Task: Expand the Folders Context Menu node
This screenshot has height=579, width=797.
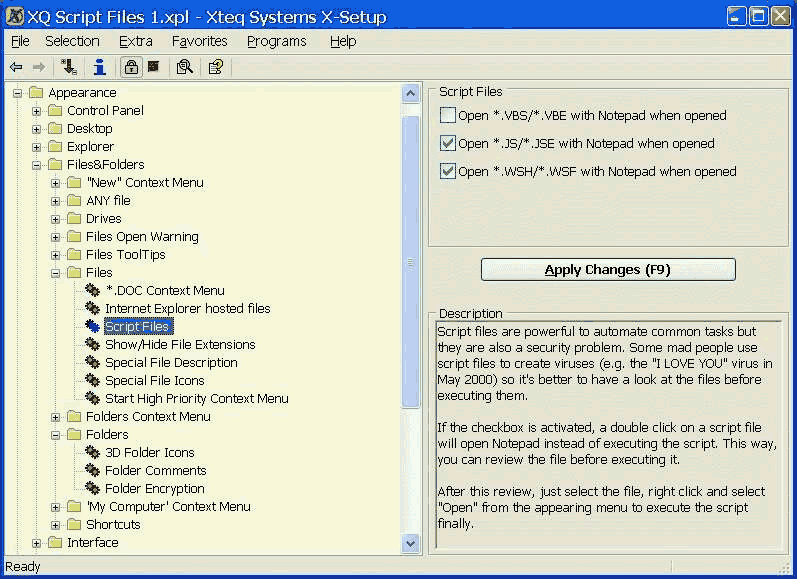Action: pos(56,417)
